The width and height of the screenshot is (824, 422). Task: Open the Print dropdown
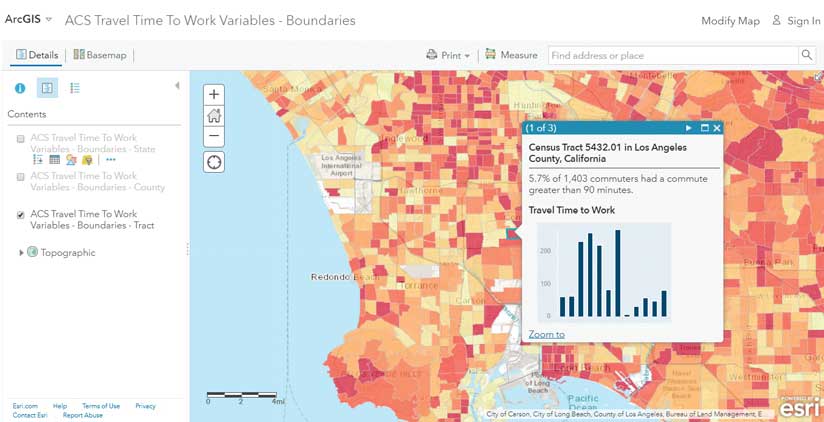pyautogui.click(x=448, y=55)
